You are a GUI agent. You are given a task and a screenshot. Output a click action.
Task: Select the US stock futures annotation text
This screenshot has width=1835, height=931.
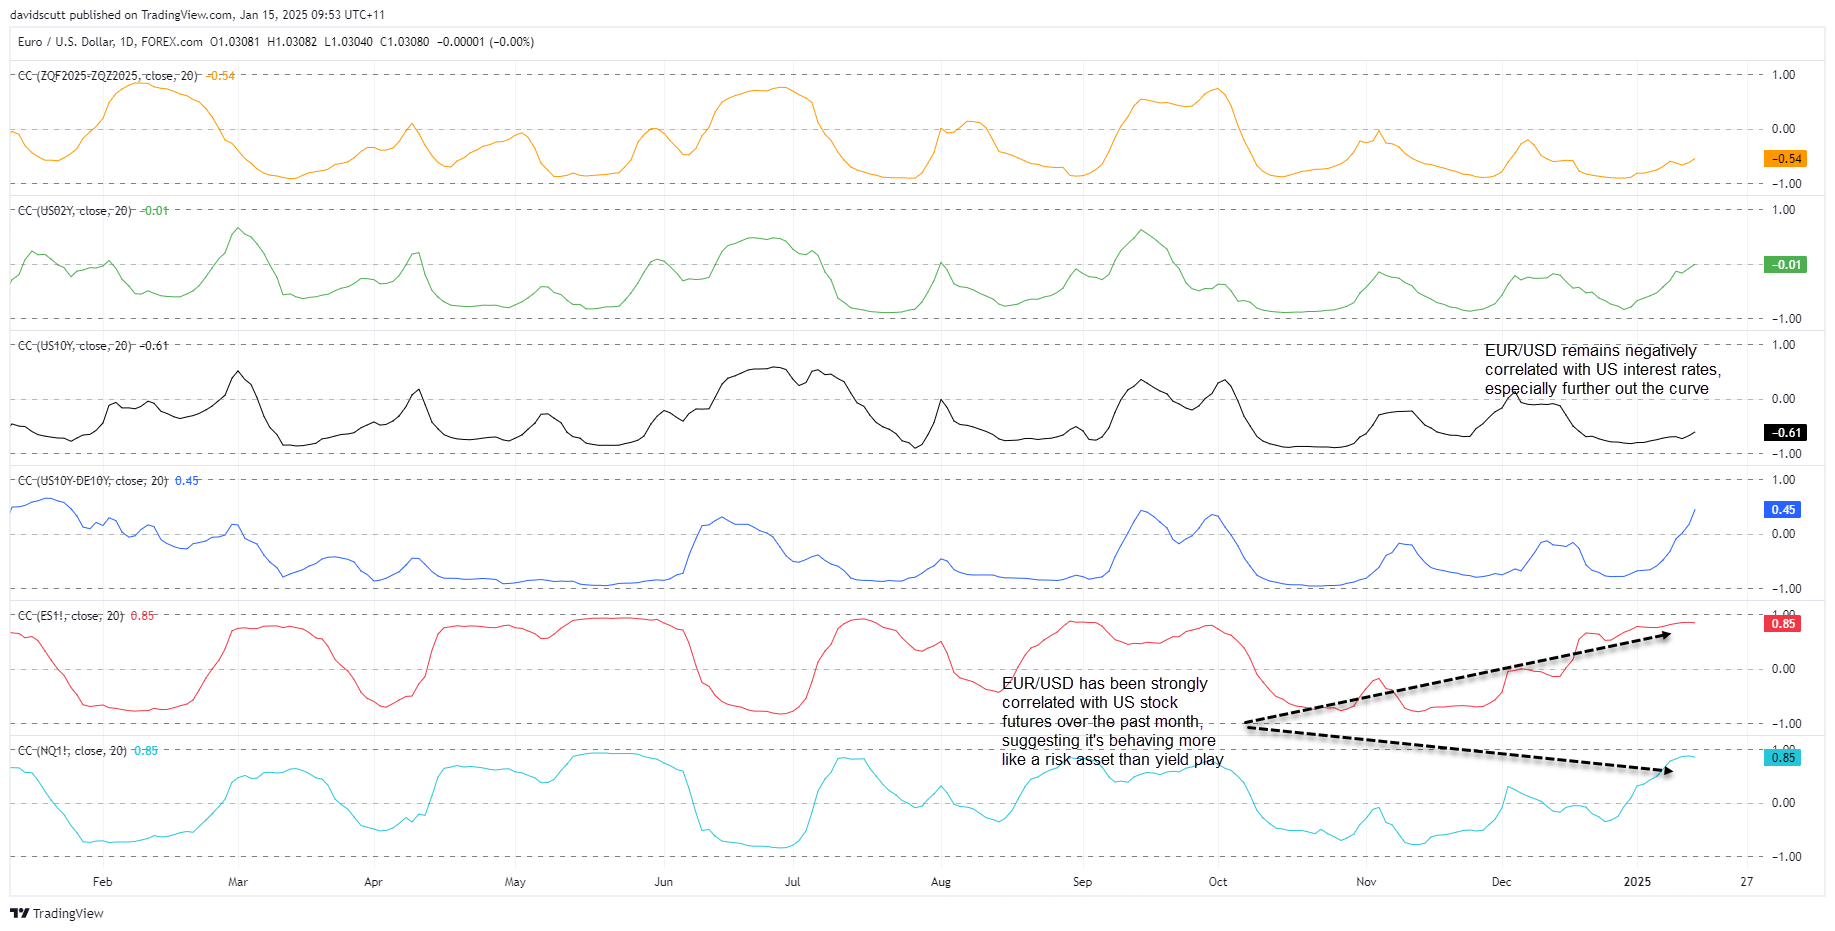(1113, 722)
